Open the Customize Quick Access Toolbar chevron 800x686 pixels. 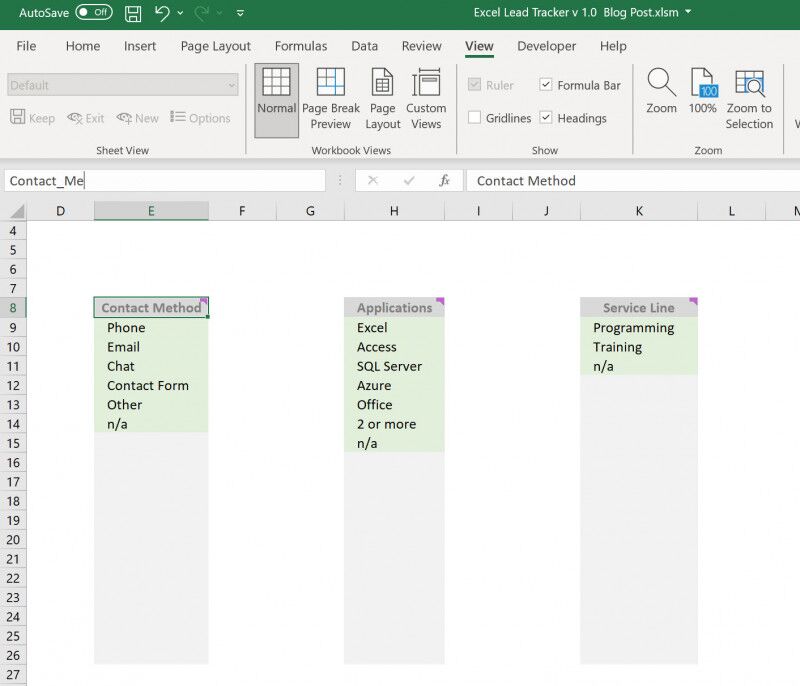click(x=239, y=13)
